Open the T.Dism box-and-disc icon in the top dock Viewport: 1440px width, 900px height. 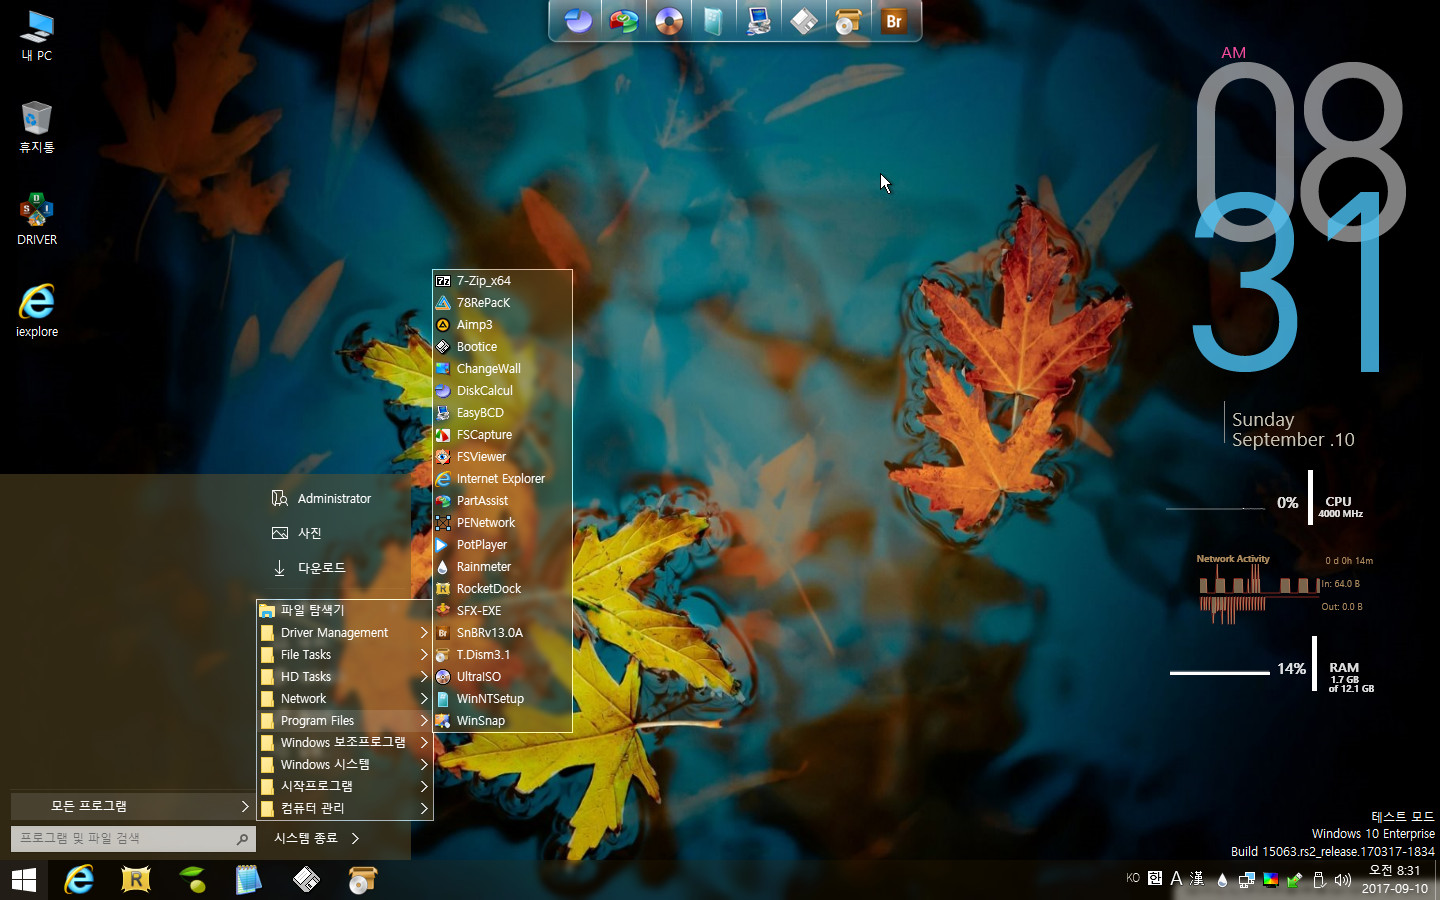pos(849,20)
